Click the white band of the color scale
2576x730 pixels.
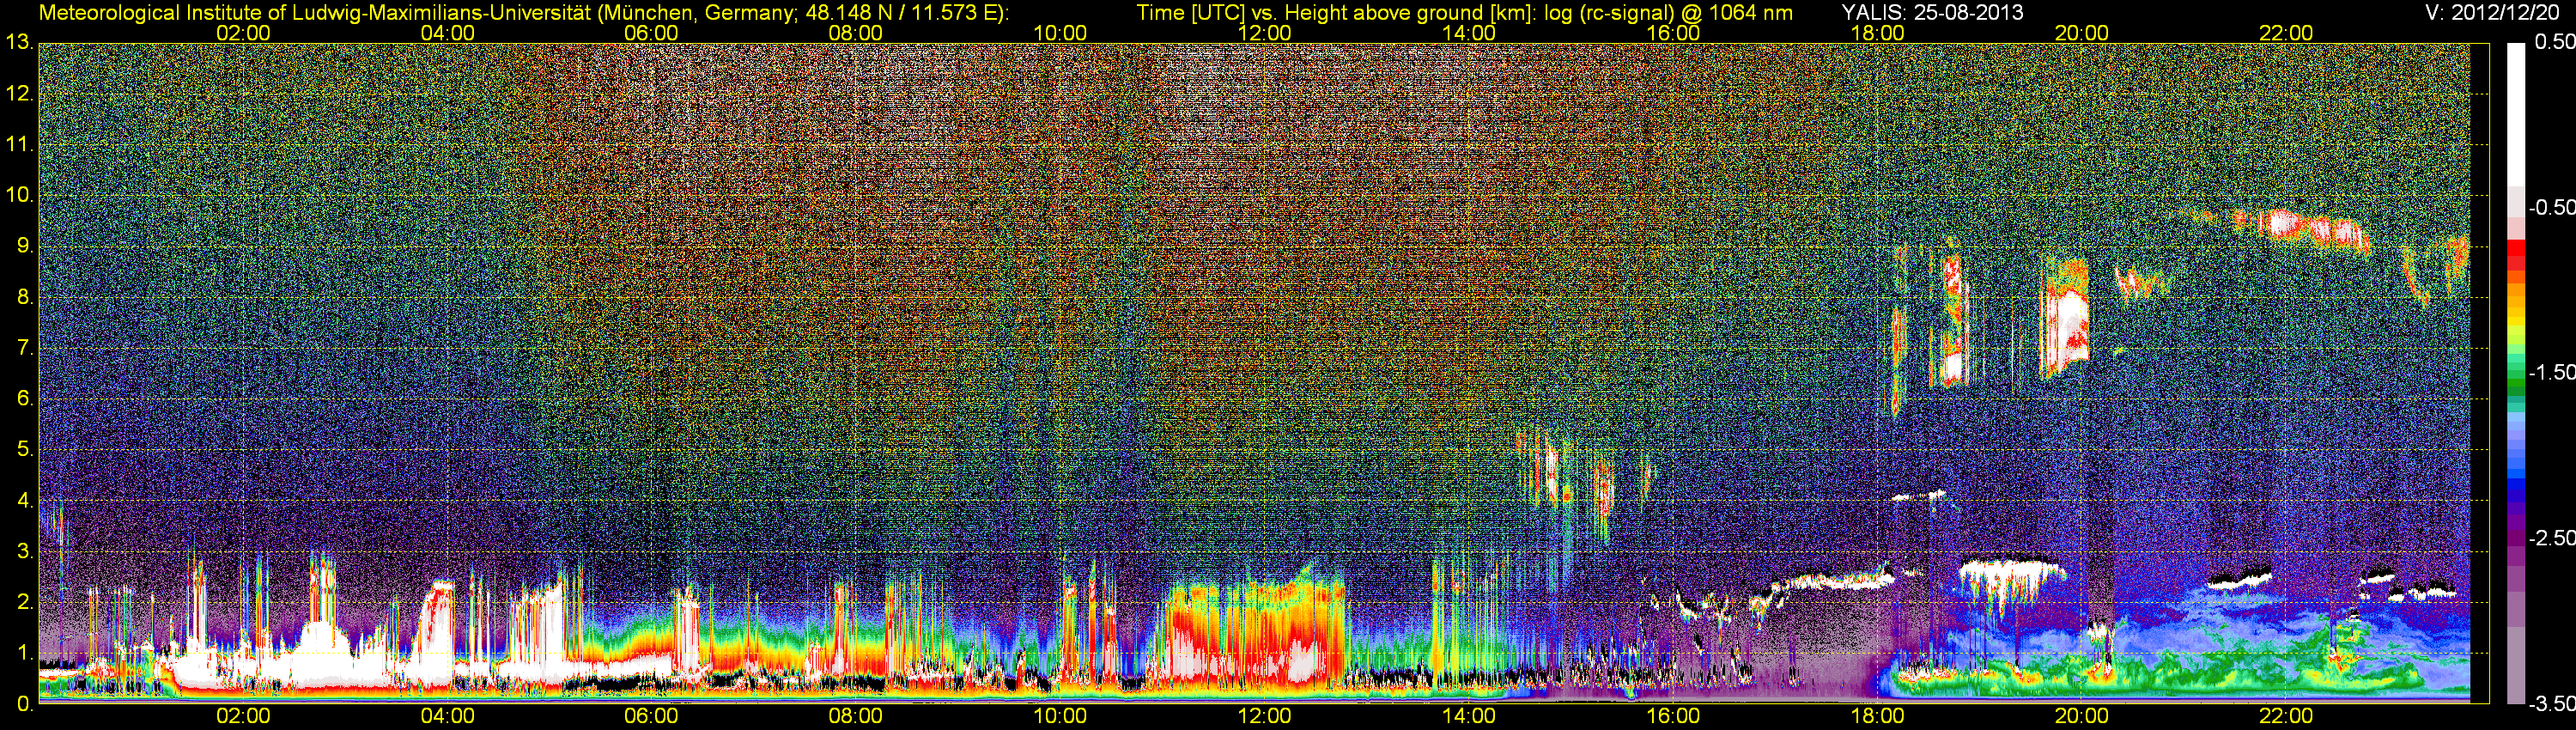tap(2516, 115)
